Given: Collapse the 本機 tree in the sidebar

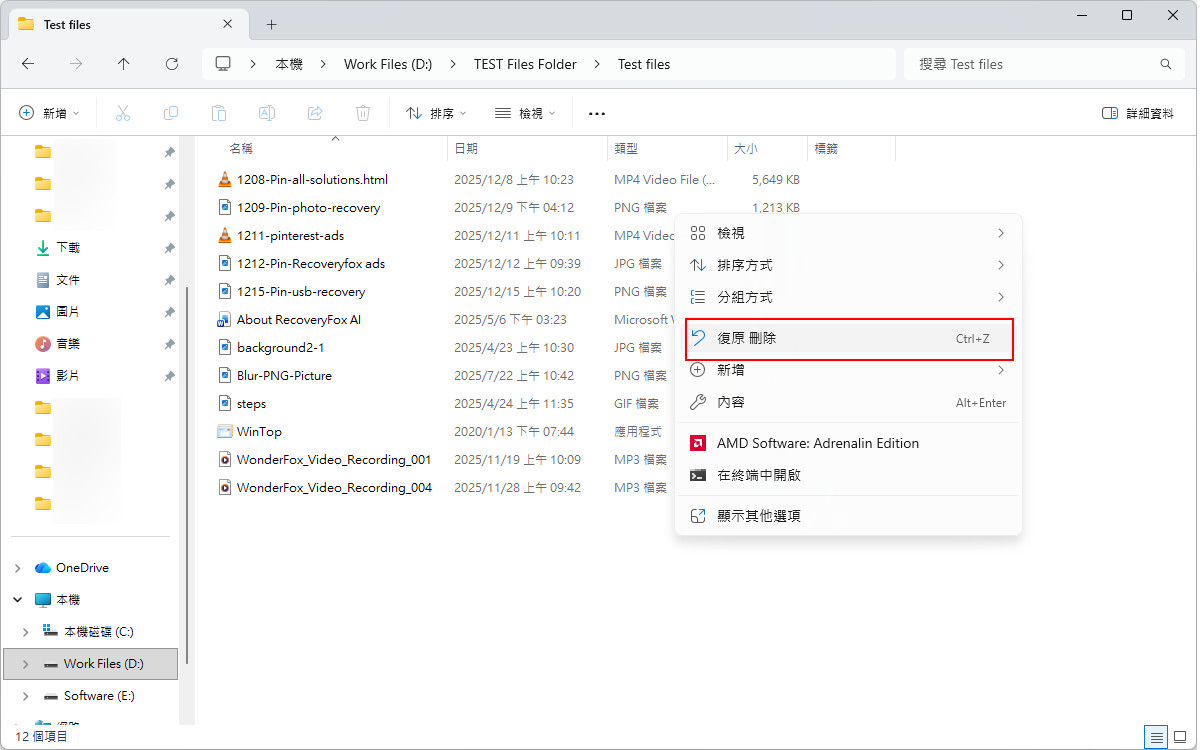Looking at the screenshot, I should 17,599.
